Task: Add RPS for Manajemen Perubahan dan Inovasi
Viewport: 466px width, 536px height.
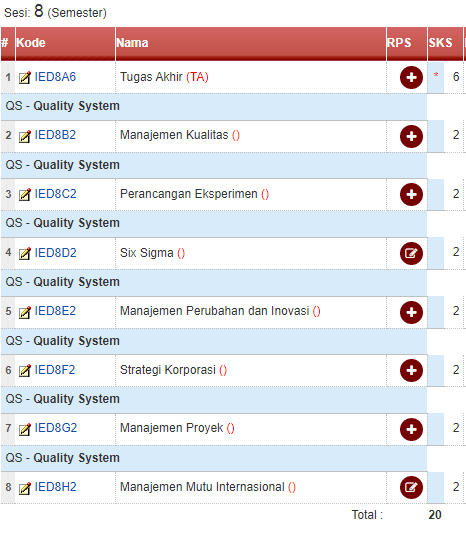Action: [411, 312]
